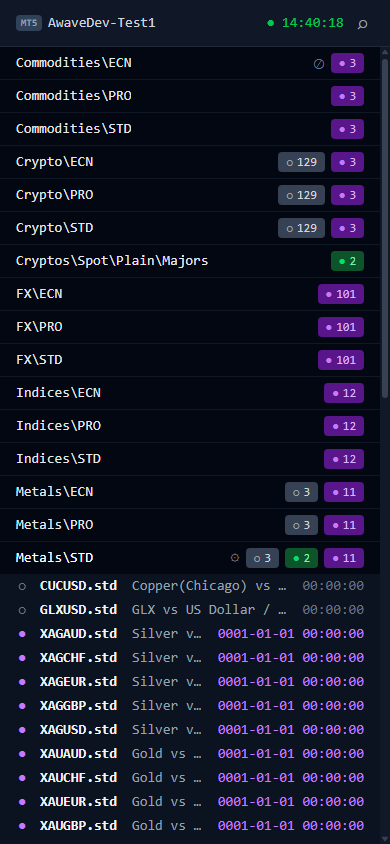Select the GLXUSD.std symbol name
This screenshot has height=844, width=390.
click(x=78, y=610)
